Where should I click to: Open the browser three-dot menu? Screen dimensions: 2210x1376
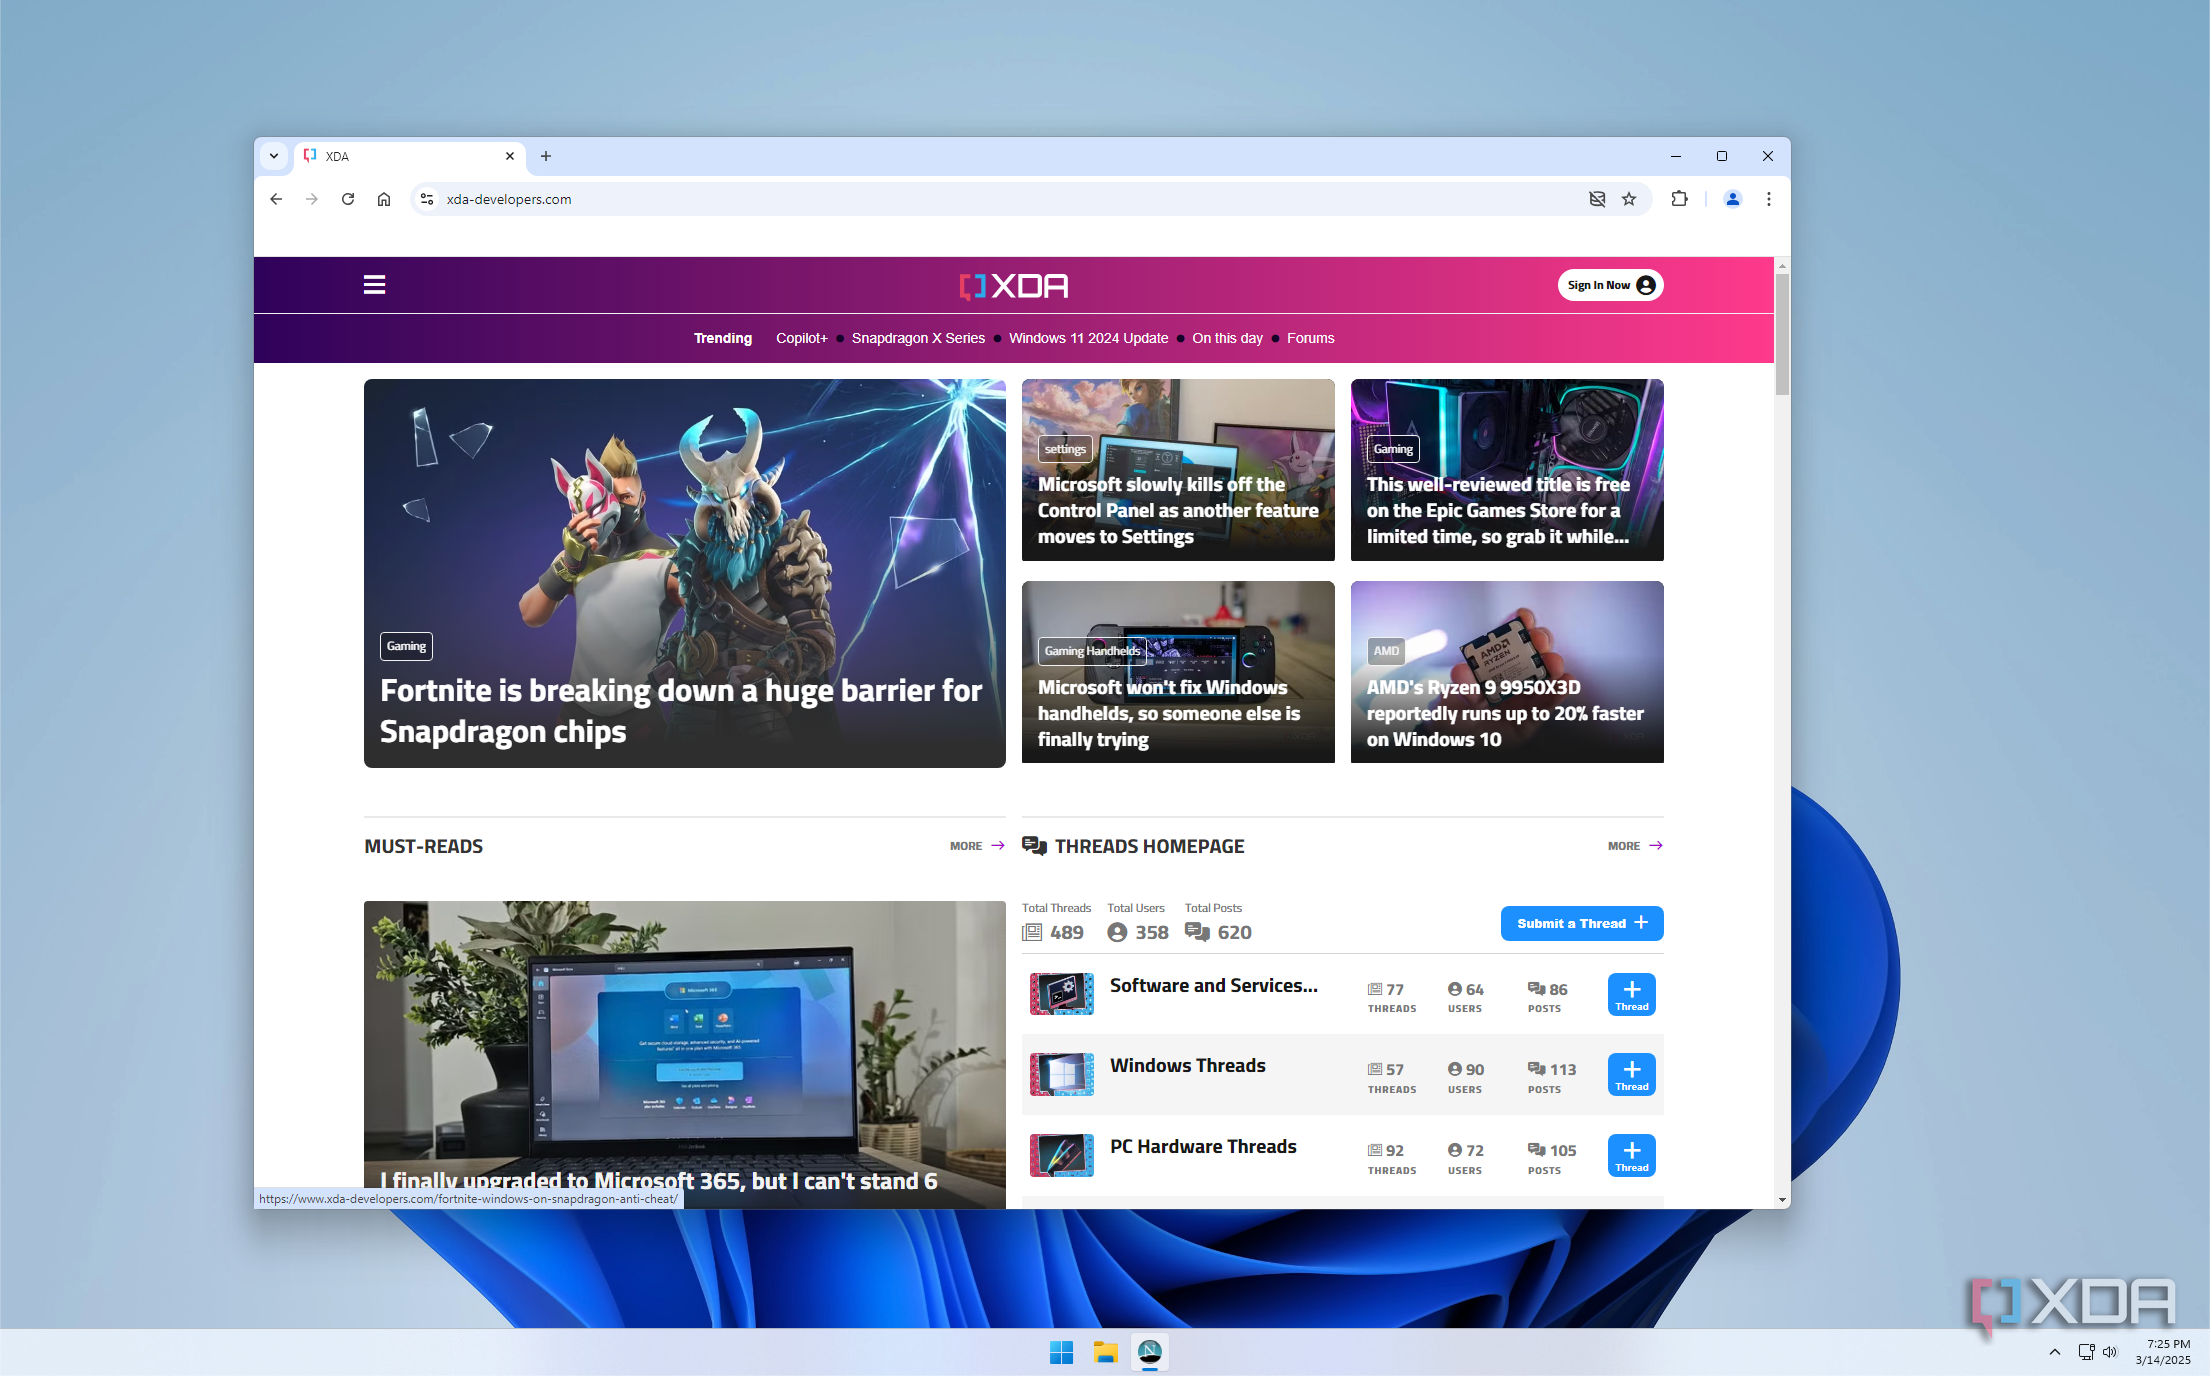pyautogui.click(x=1769, y=199)
